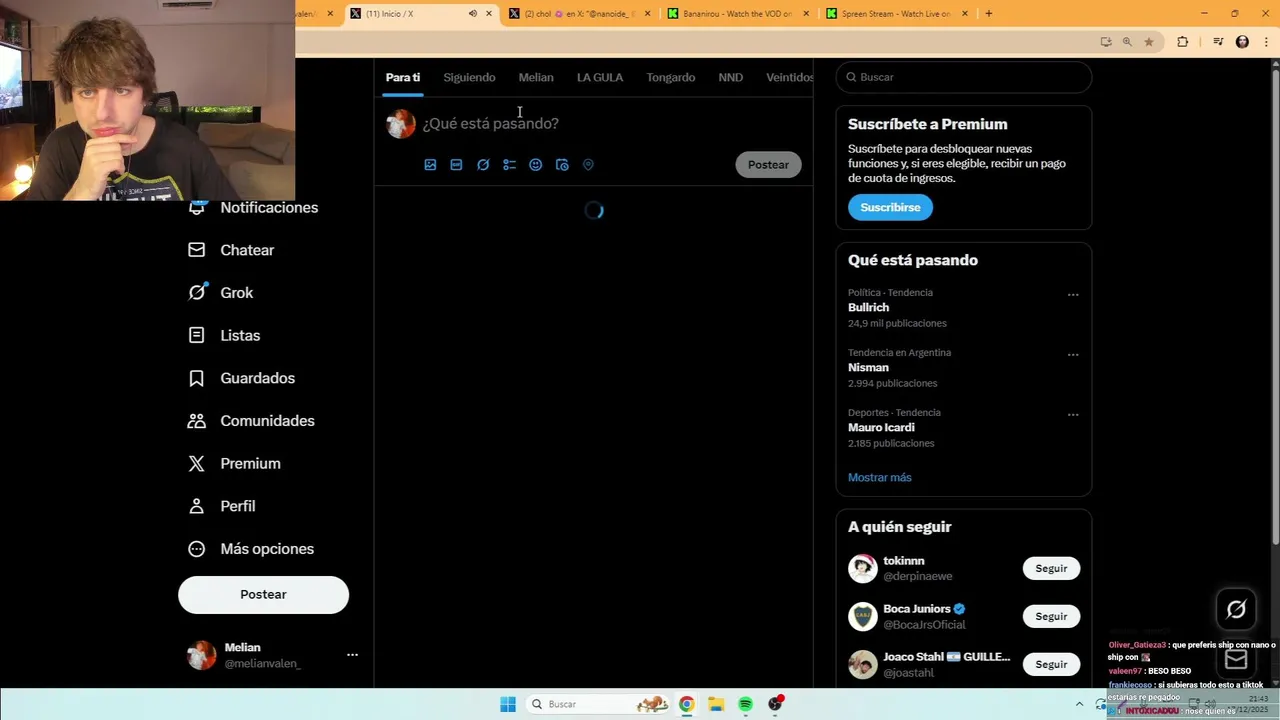The height and width of the screenshot is (720, 1280).
Task: Follow Boca Juniors with Seguir
Action: coord(1051,616)
